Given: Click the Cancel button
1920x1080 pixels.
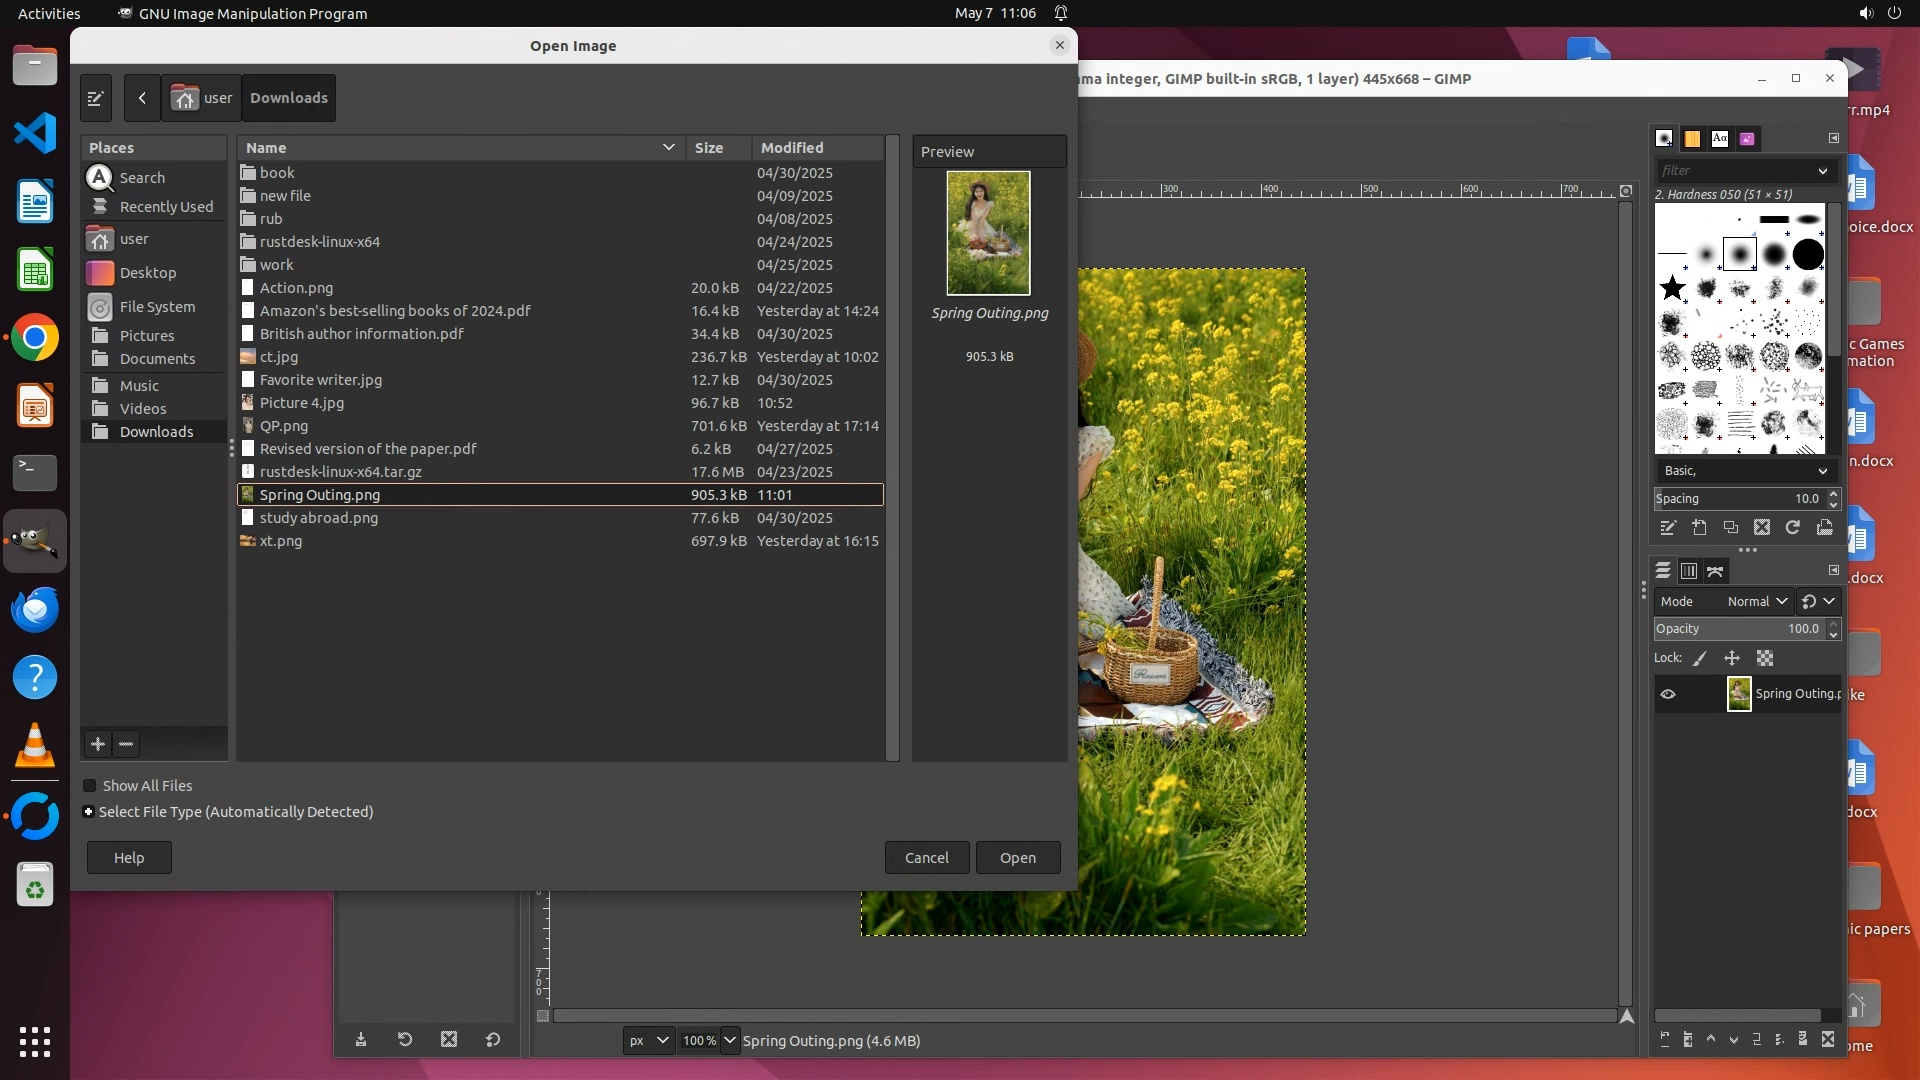Looking at the screenshot, I should [x=926, y=858].
